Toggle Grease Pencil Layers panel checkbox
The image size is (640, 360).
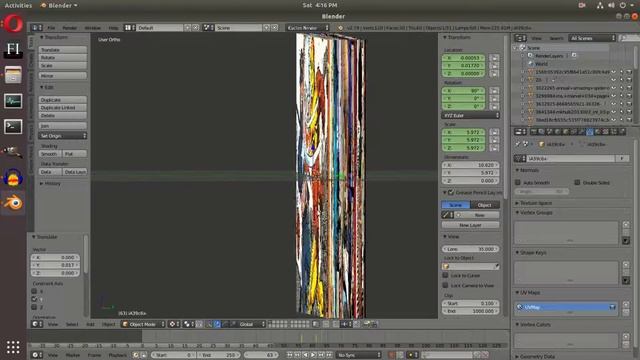click(451, 192)
